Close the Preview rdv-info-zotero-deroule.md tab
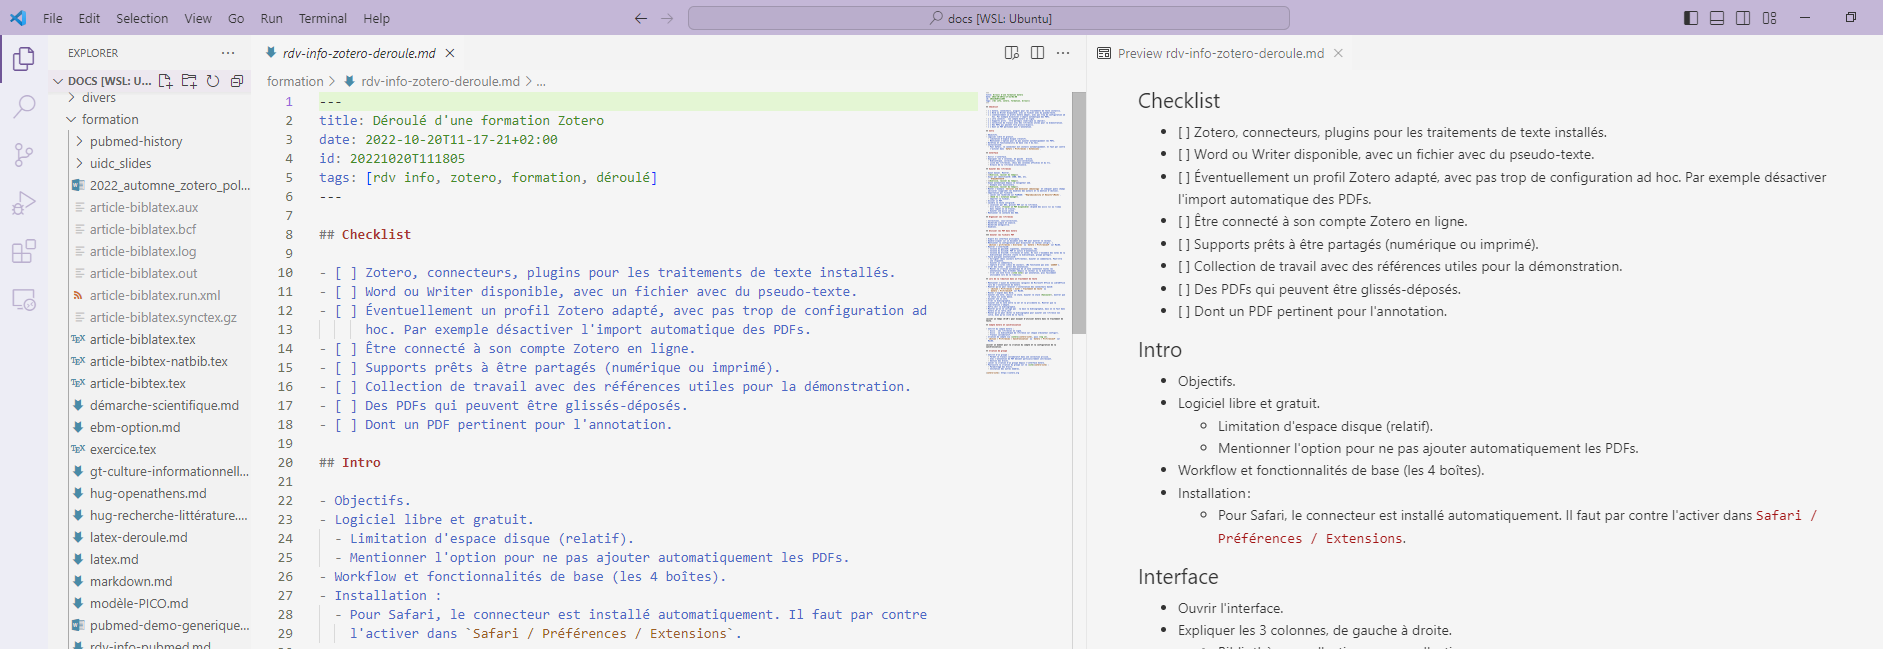Viewport: 1883px width, 649px height. click(1338, 53)
